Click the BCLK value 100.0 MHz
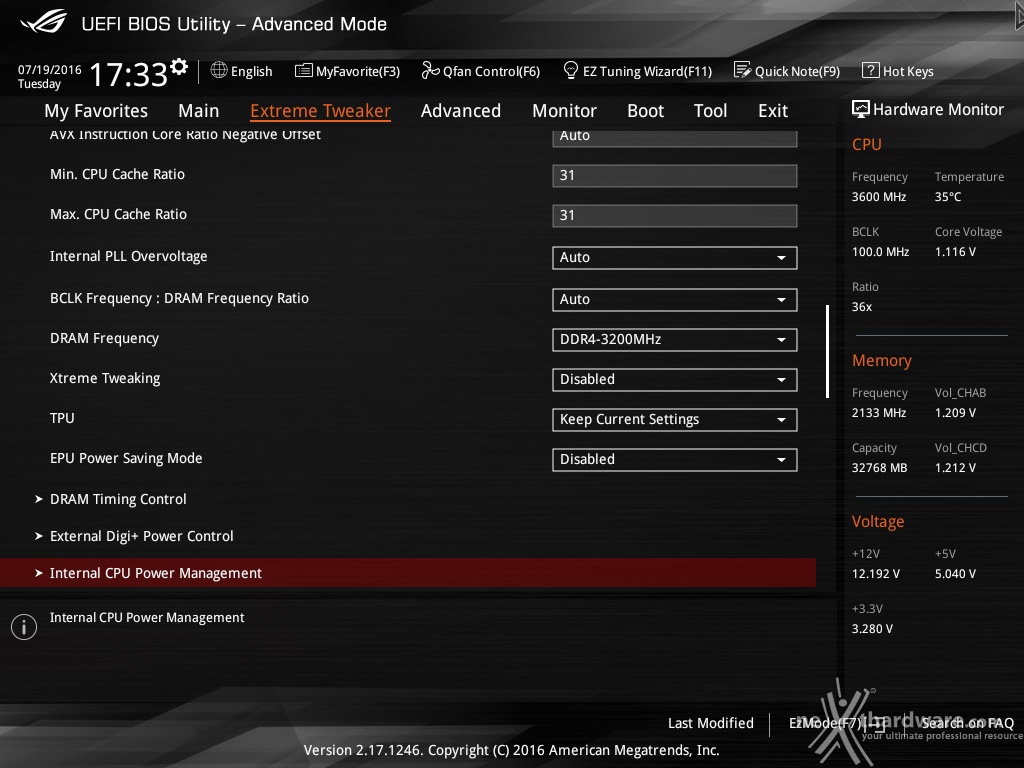This screenshot has height=768, width=1024. pos(880,251)
